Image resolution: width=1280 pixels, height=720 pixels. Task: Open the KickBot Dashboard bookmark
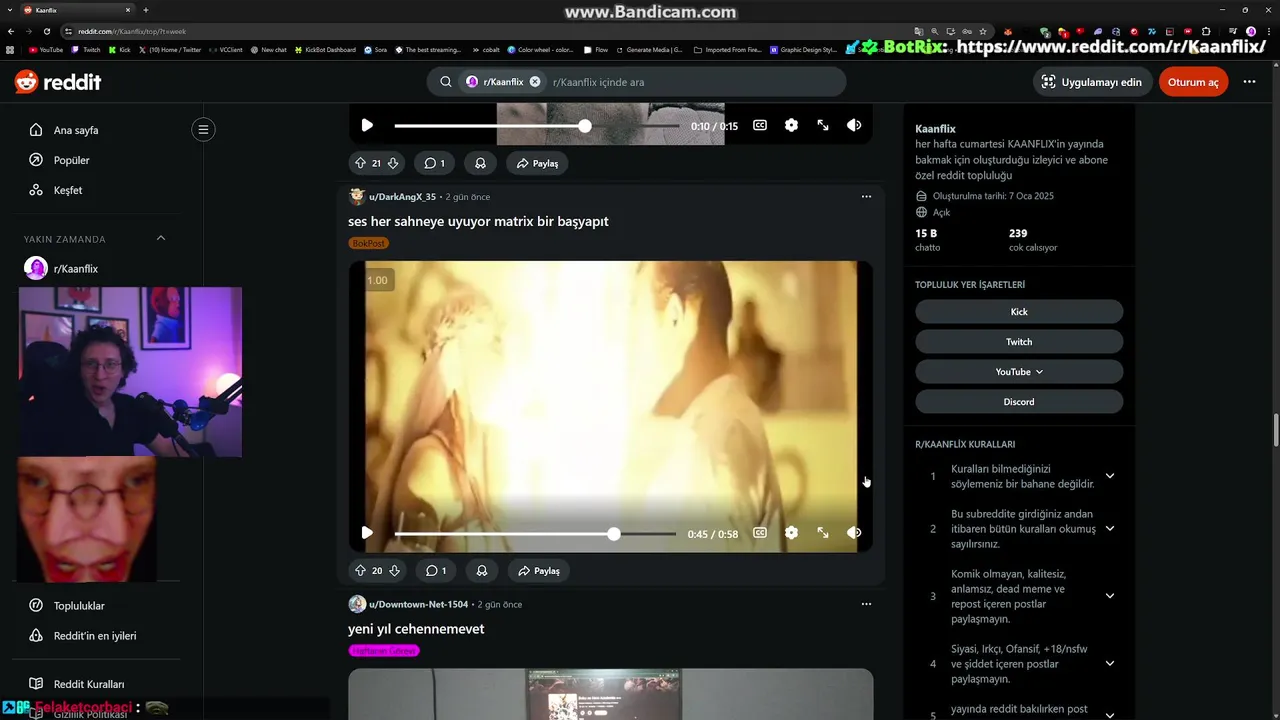pyautogui.click(x=325, y=49)
